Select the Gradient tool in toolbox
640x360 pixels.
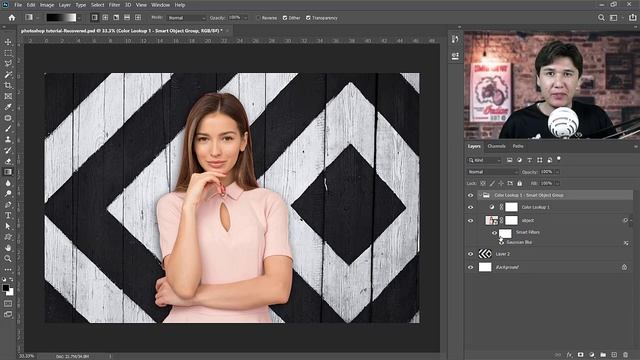(x=8, y=172)
